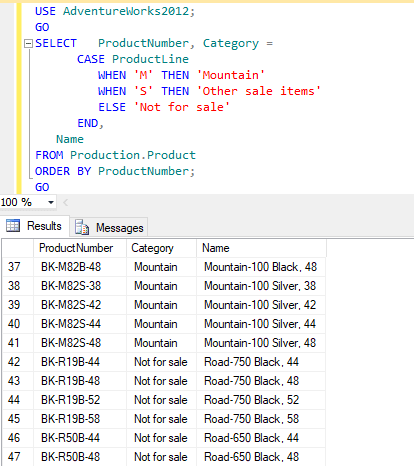Click Not for sale cell in row 47
The image size is (415, 469).
(x=161, y=457)
